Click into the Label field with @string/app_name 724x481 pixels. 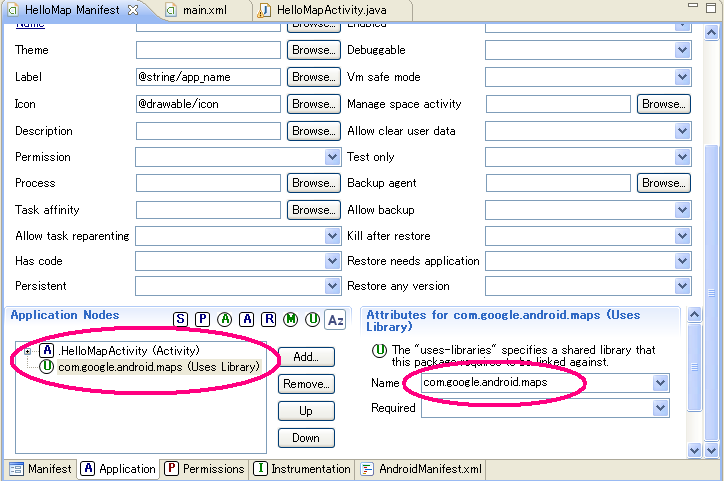click(208, 77)
